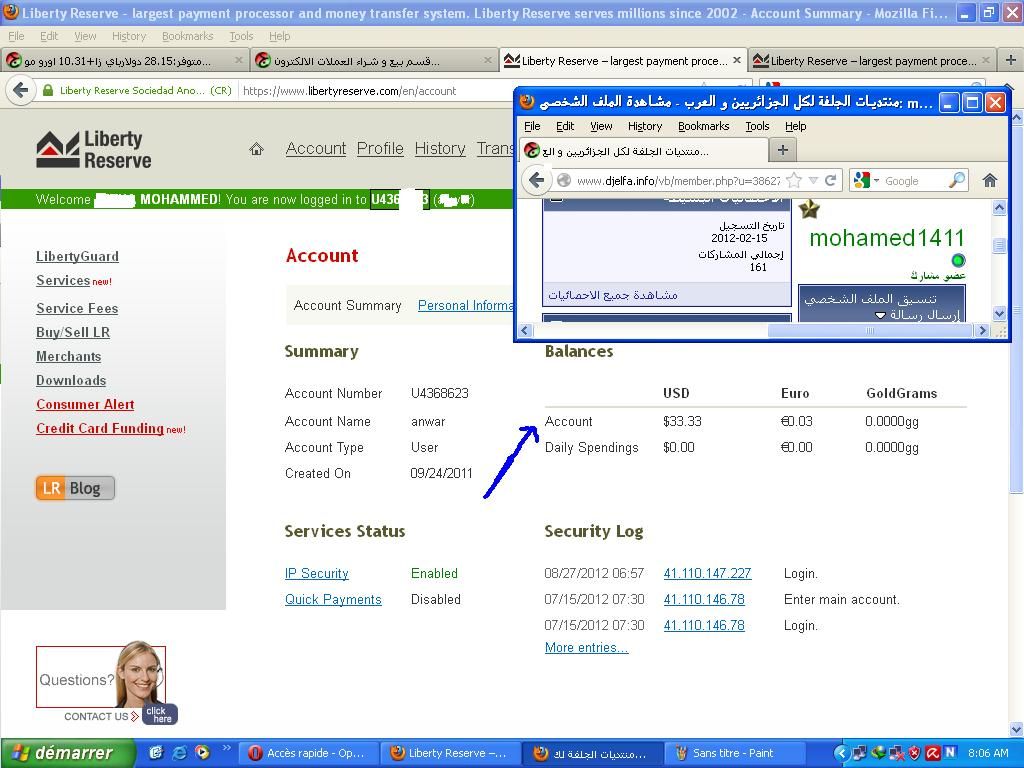This screenshot has height=768, width=1024.
Task: Click the Questions contact us banner
Action: click(x=106, y=682)
